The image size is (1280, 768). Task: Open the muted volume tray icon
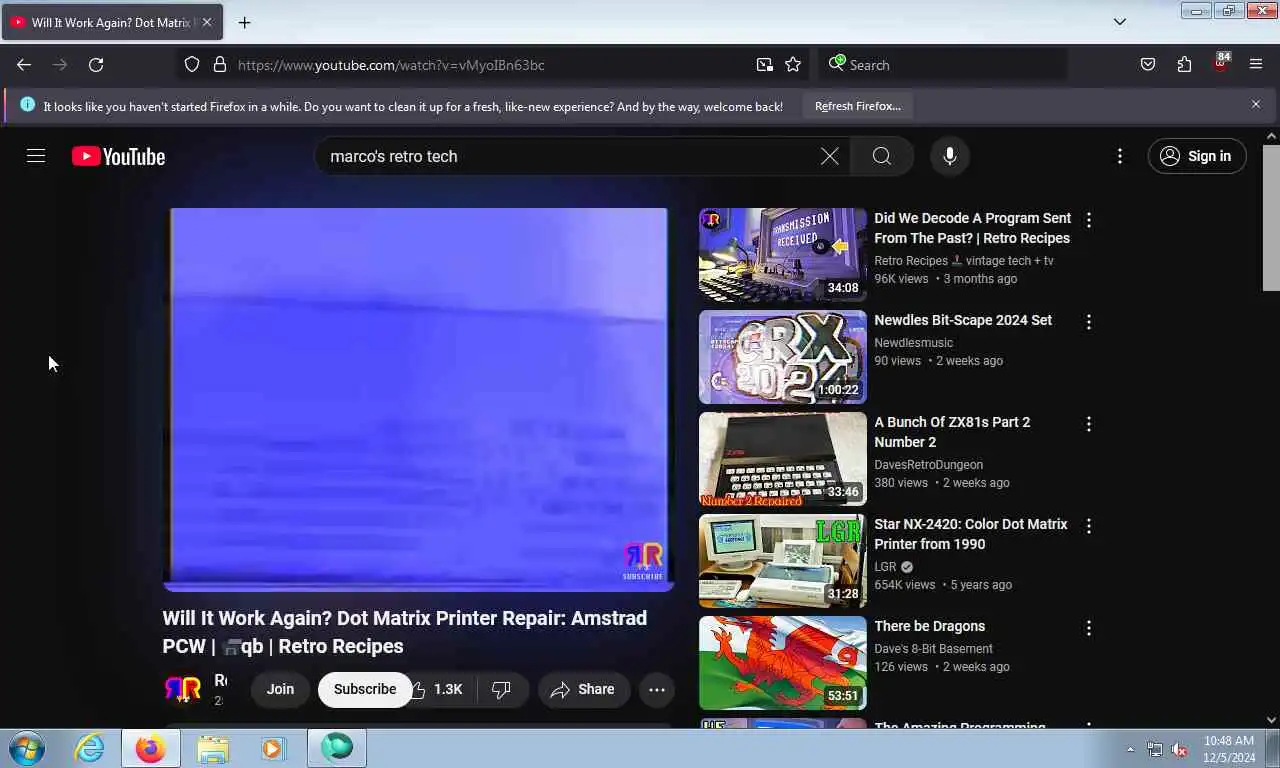1179,749
